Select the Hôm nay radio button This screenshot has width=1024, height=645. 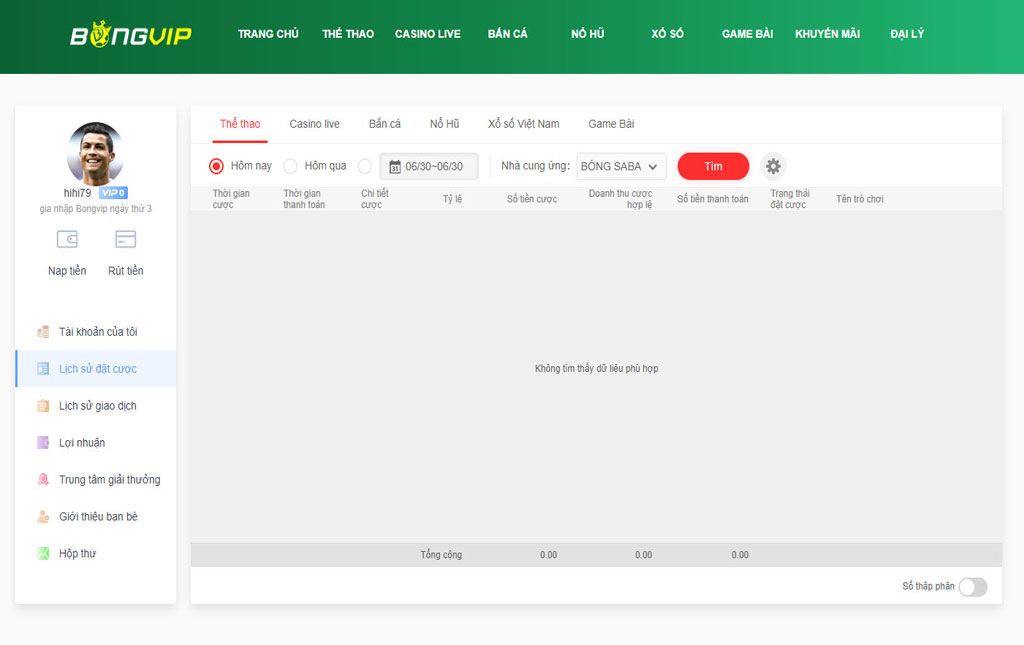coord(216,166)
